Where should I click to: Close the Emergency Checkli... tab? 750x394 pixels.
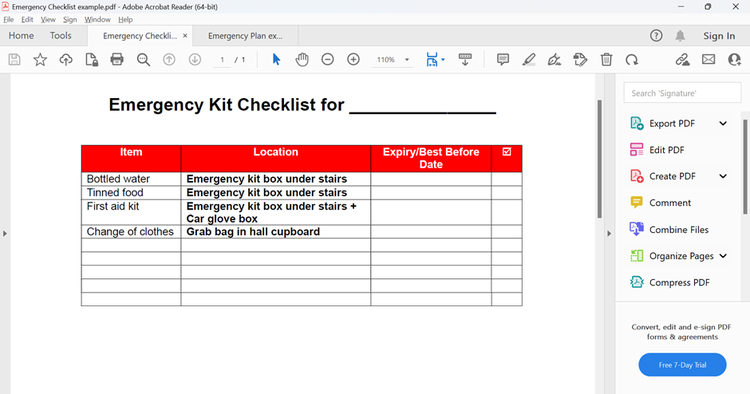point(185,36)
